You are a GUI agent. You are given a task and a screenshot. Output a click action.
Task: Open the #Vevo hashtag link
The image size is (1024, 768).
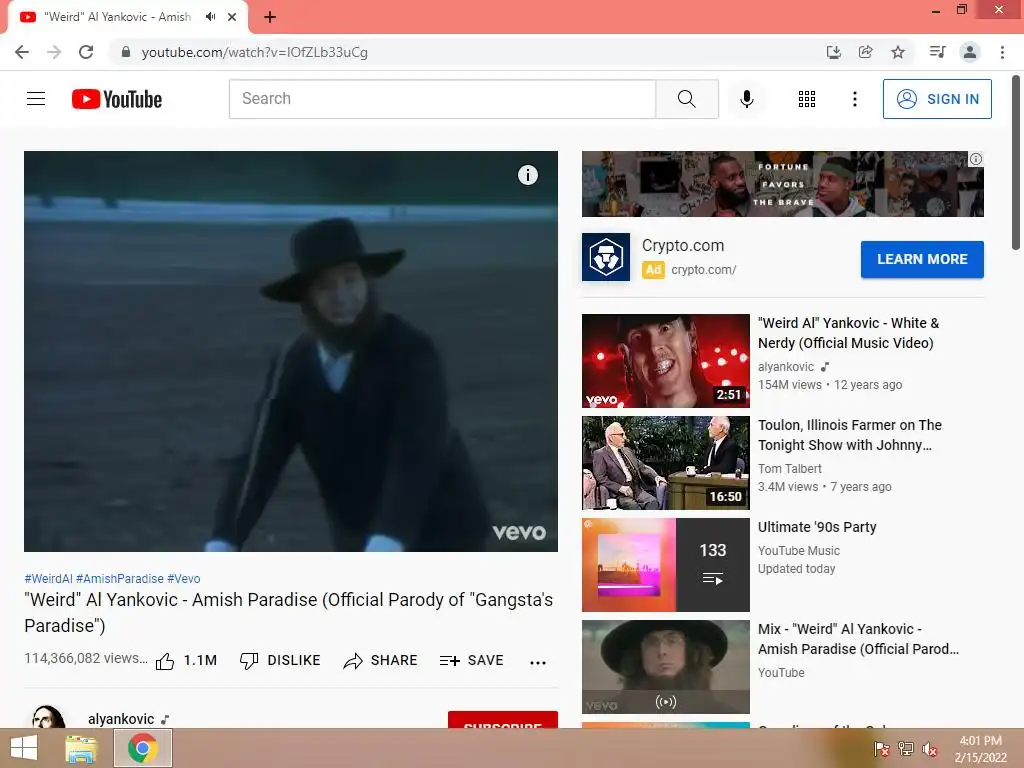tap(184, 579)
